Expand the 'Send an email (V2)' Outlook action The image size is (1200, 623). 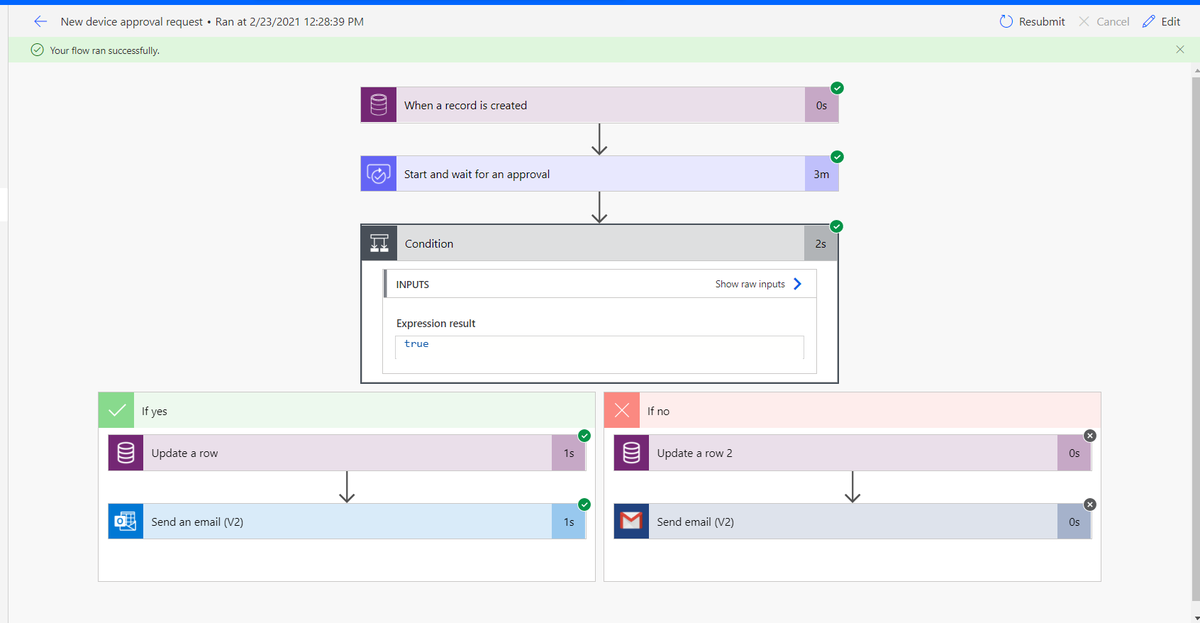click(347, 522)
